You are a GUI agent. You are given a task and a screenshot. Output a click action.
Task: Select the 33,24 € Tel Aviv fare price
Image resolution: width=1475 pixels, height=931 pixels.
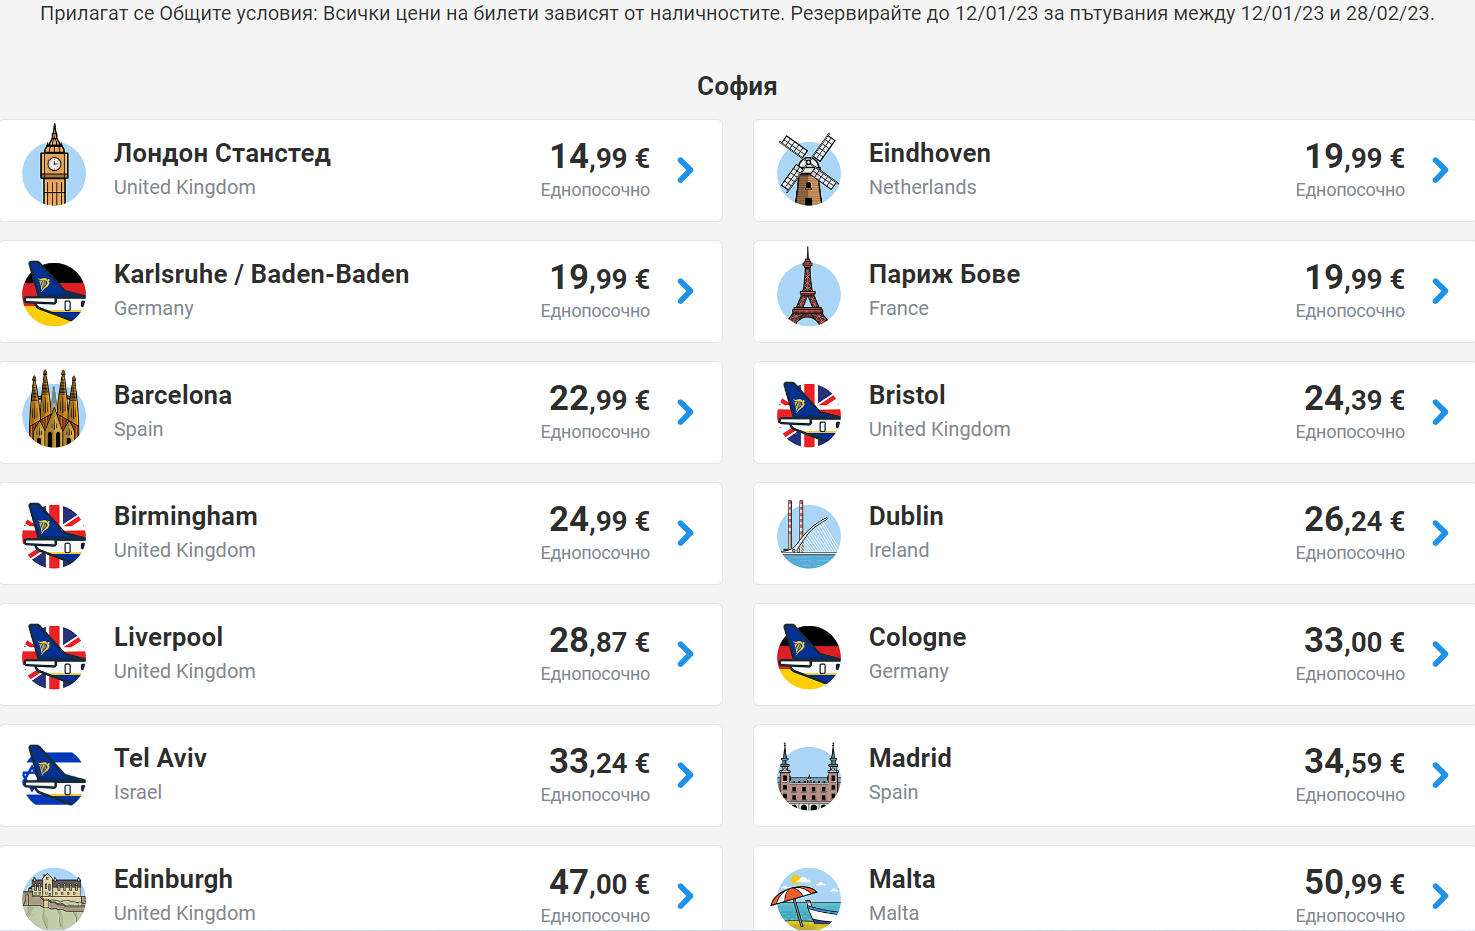[x=599, y=762]
